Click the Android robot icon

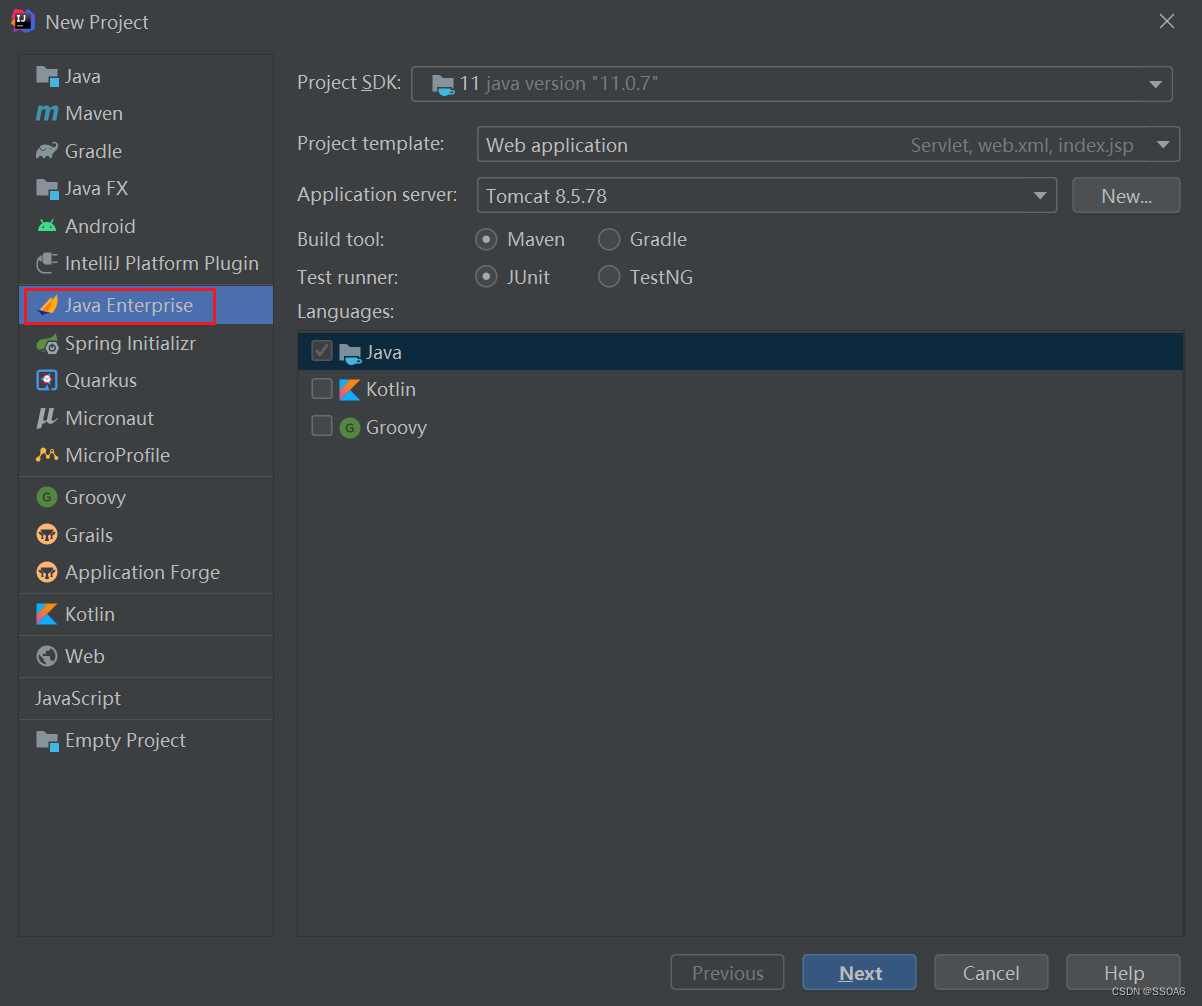47,226
